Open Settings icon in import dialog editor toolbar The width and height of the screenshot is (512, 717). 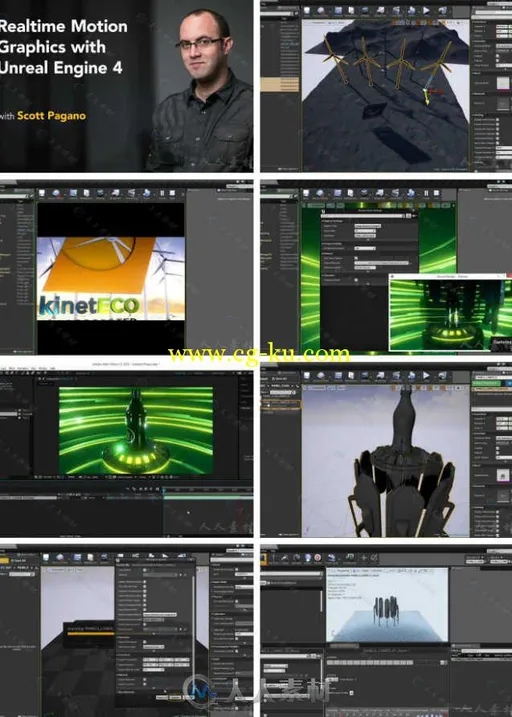pos(104,557)
